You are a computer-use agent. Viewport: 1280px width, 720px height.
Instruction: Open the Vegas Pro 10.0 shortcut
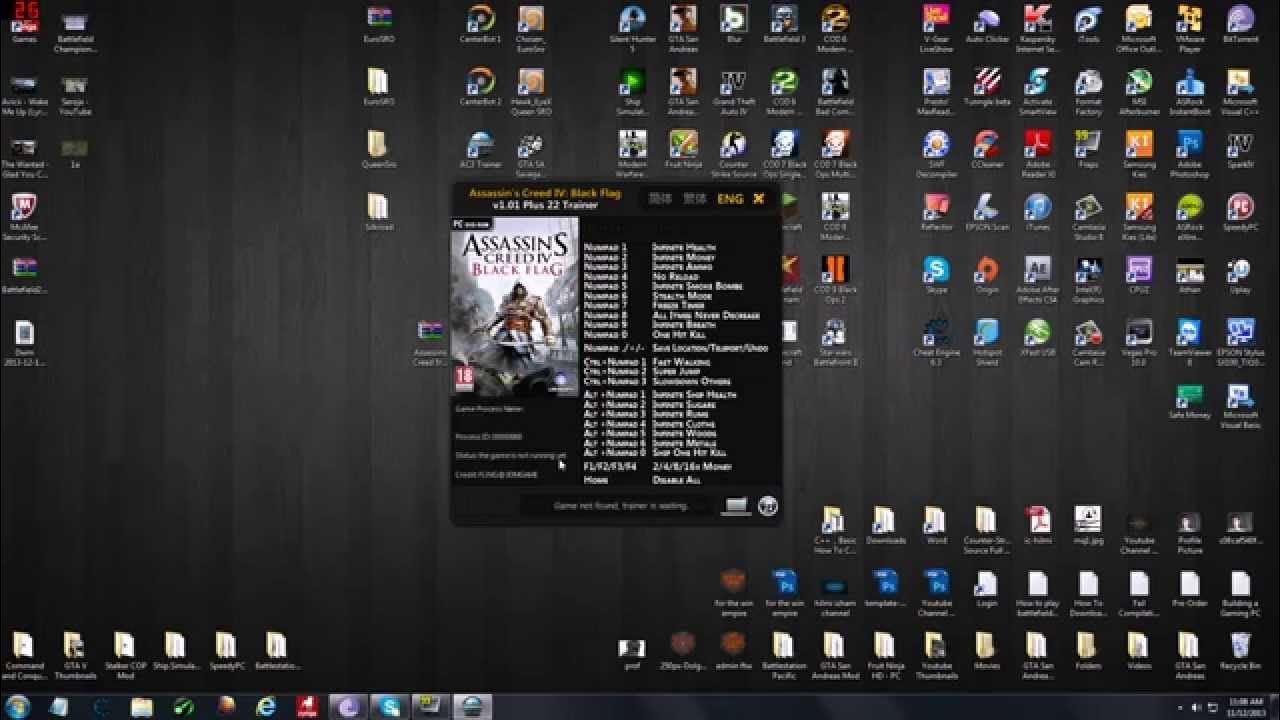(x=1139, y=342)
